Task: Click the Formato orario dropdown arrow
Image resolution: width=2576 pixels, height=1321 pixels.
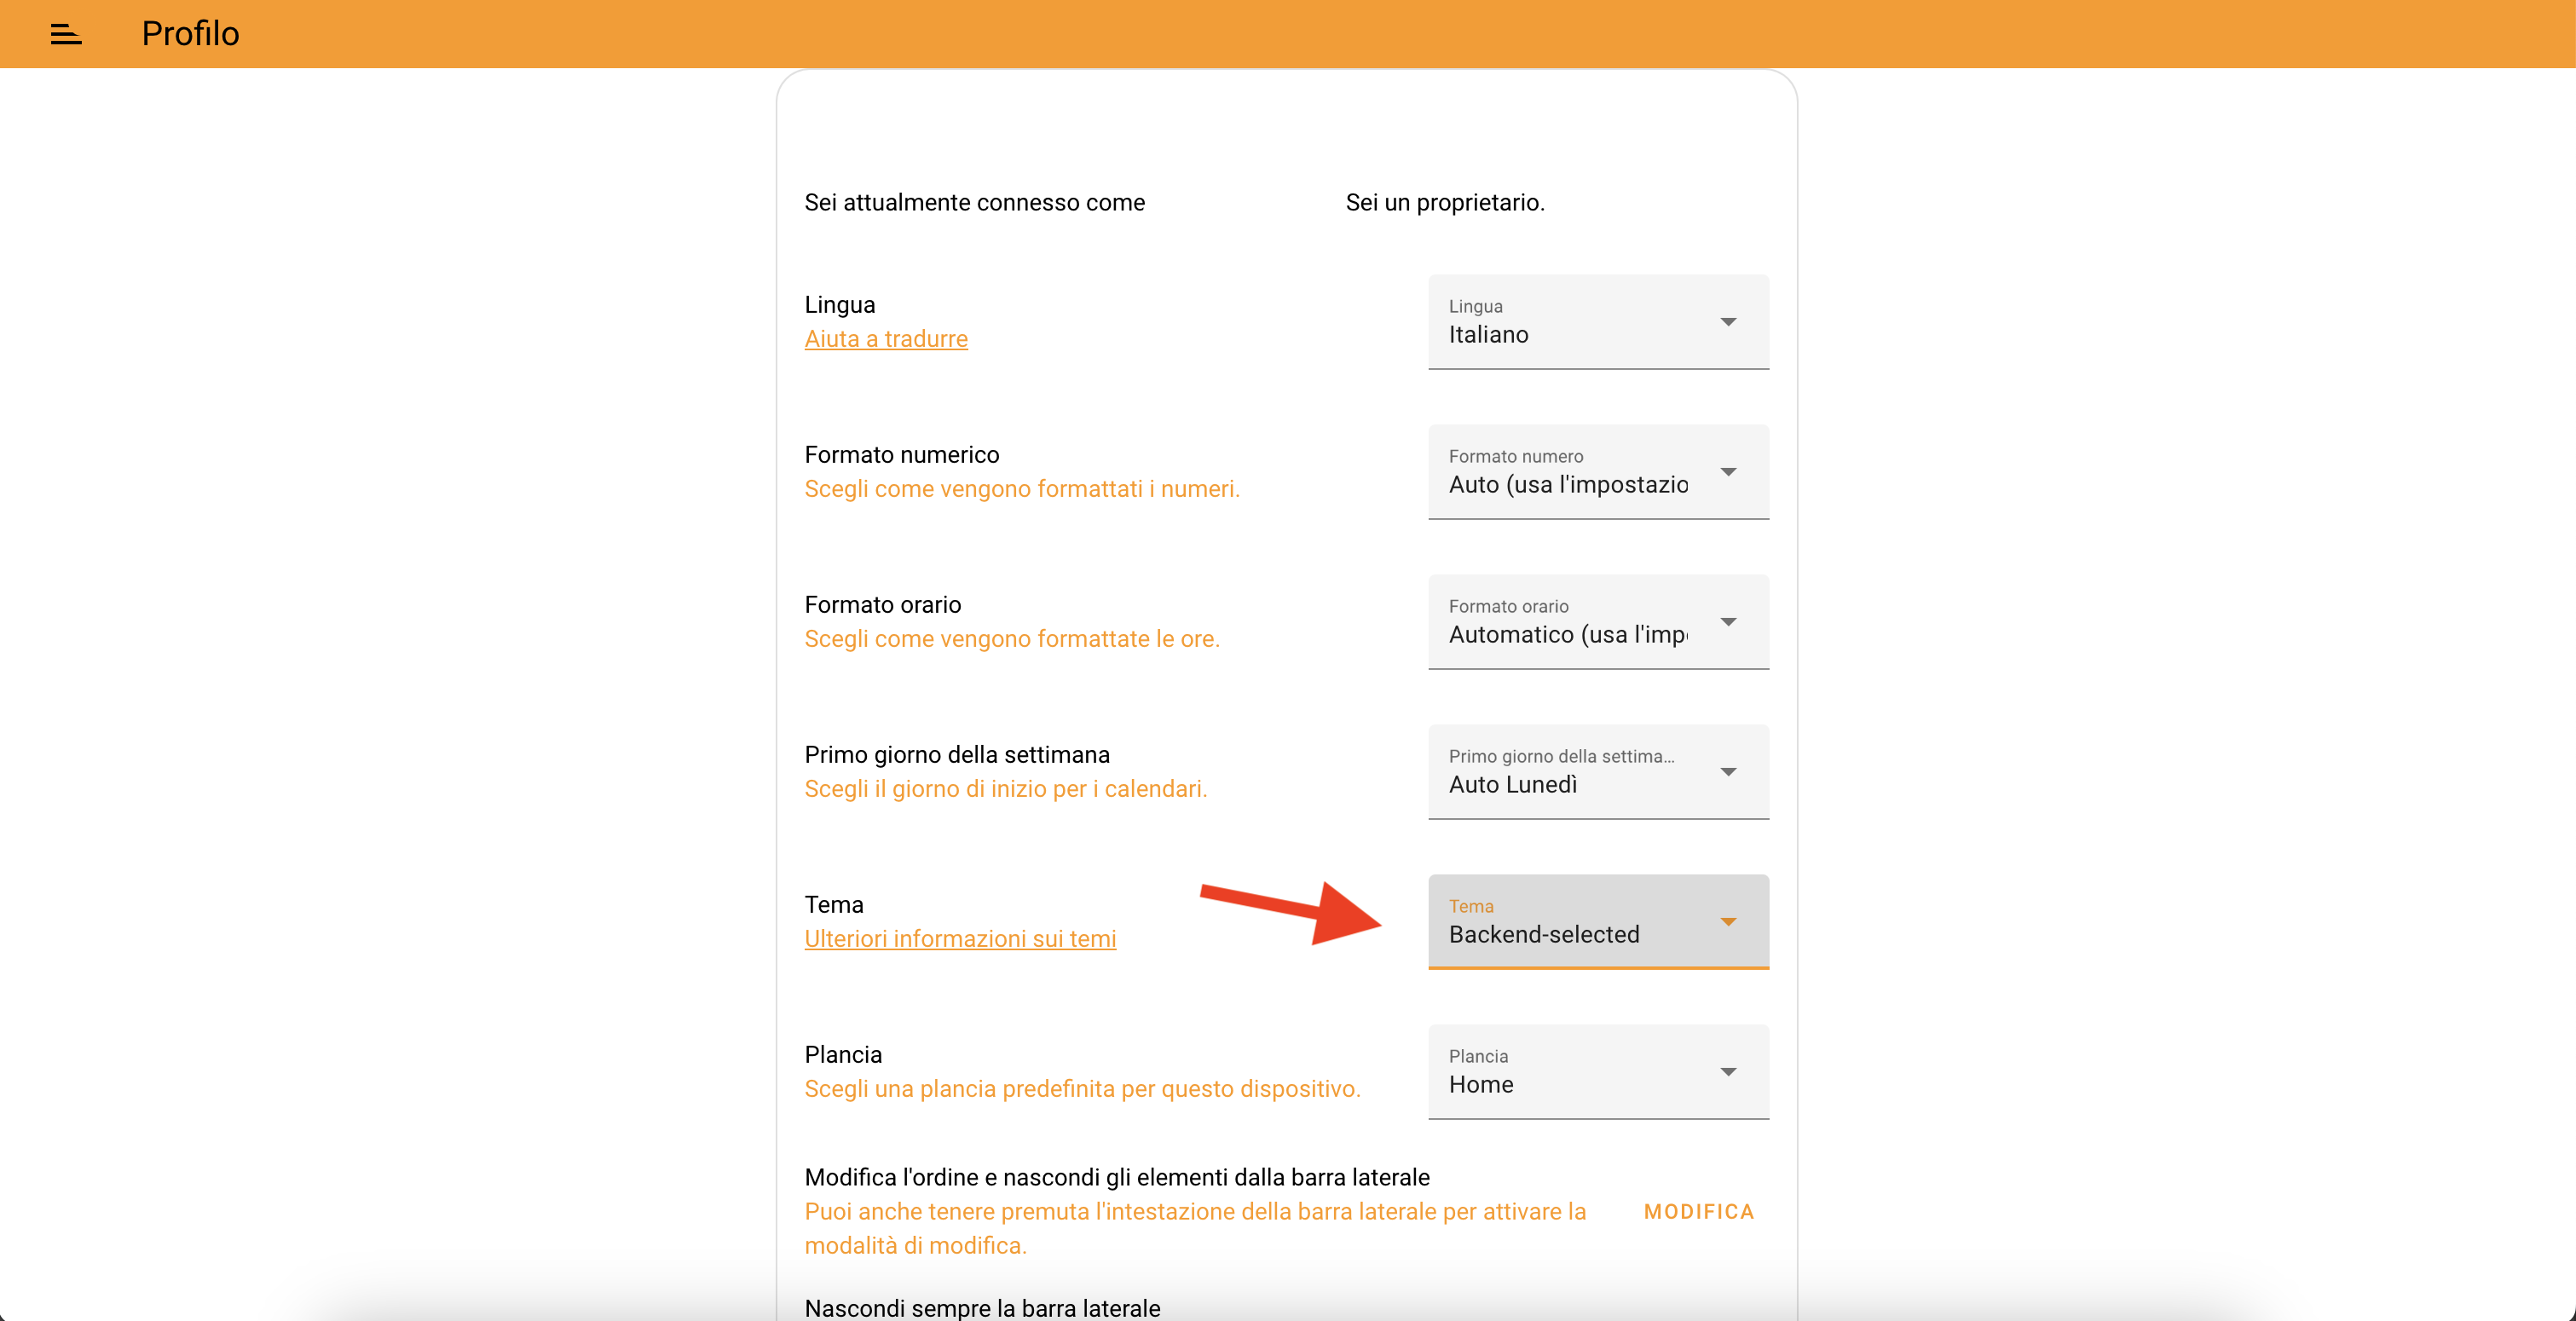Action: tap(1727, 622)
